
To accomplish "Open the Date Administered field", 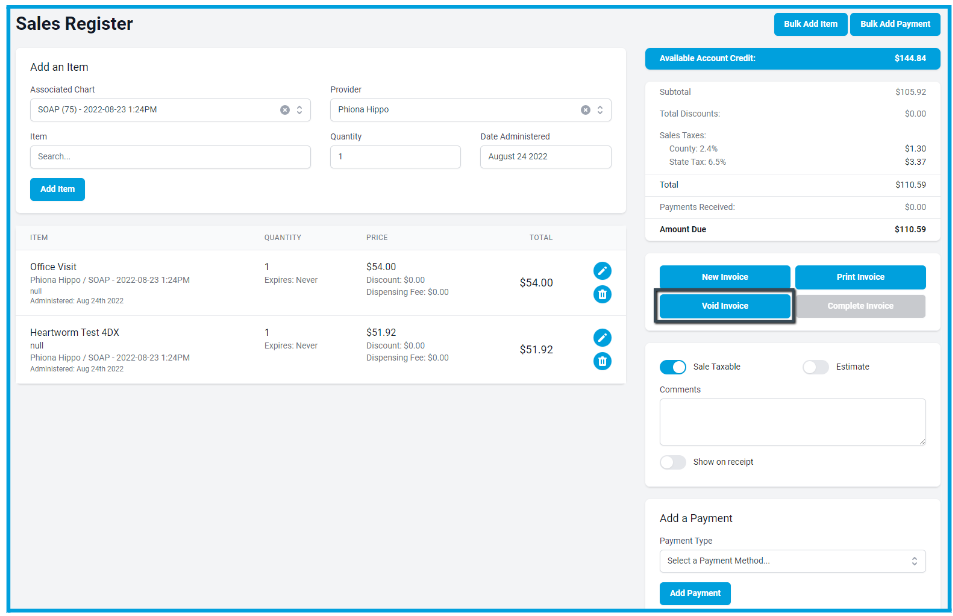I will point(546,157).
